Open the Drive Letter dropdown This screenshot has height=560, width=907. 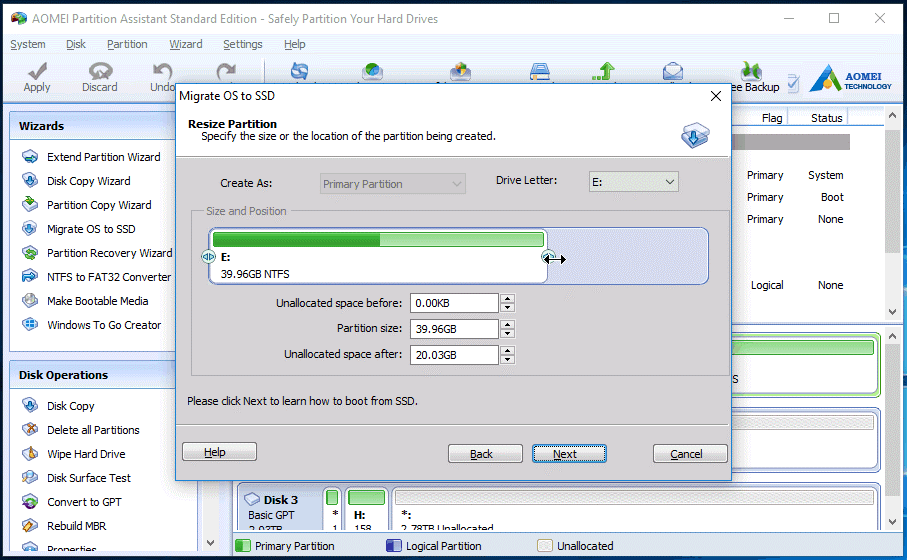pos(633,182)
